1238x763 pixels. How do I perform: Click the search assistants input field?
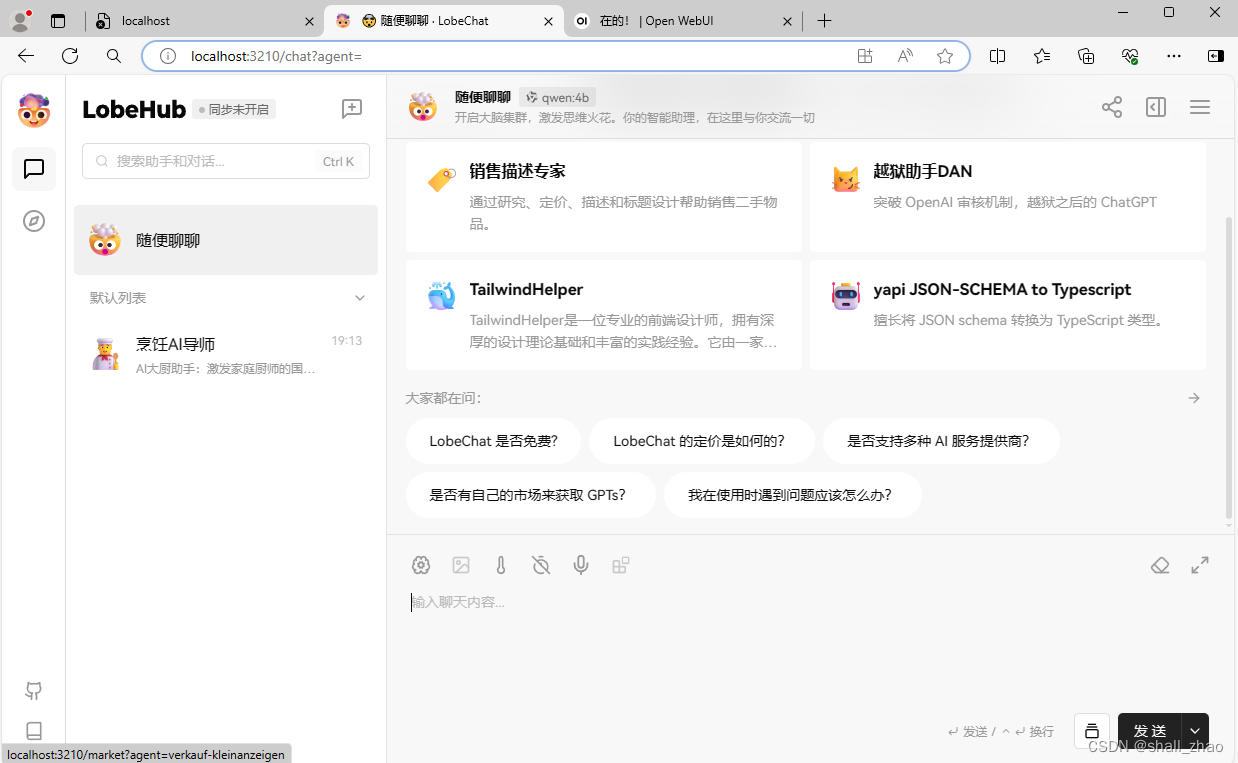226,161
